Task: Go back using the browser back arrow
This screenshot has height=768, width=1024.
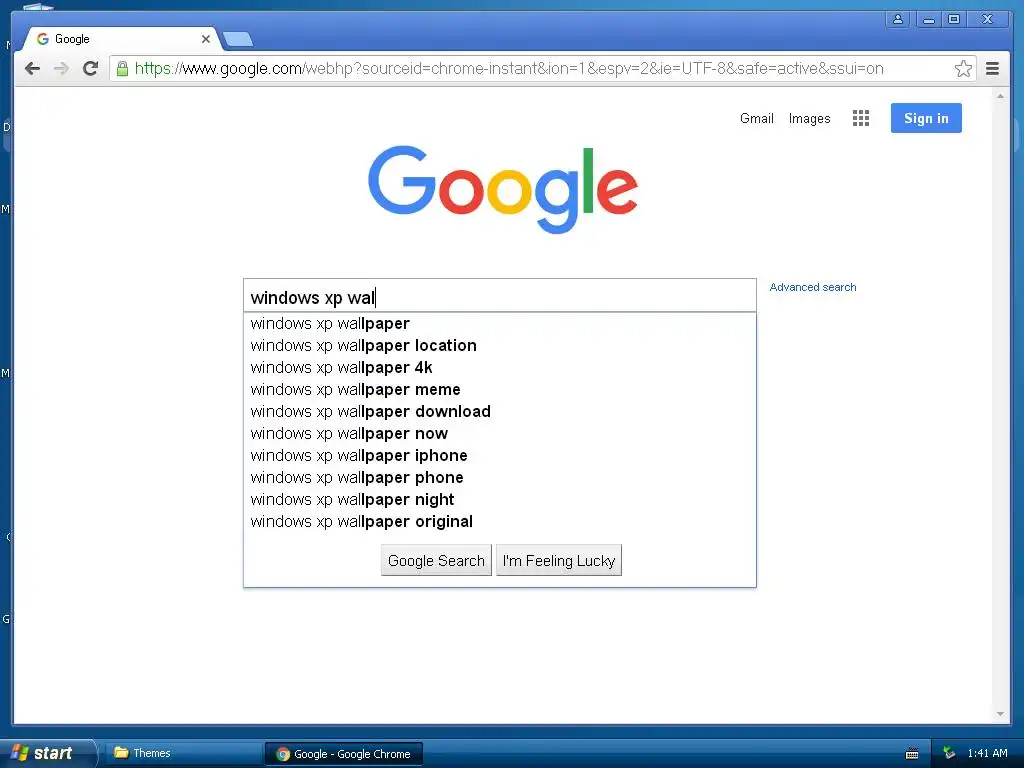Action: click(x=32, y=68)
